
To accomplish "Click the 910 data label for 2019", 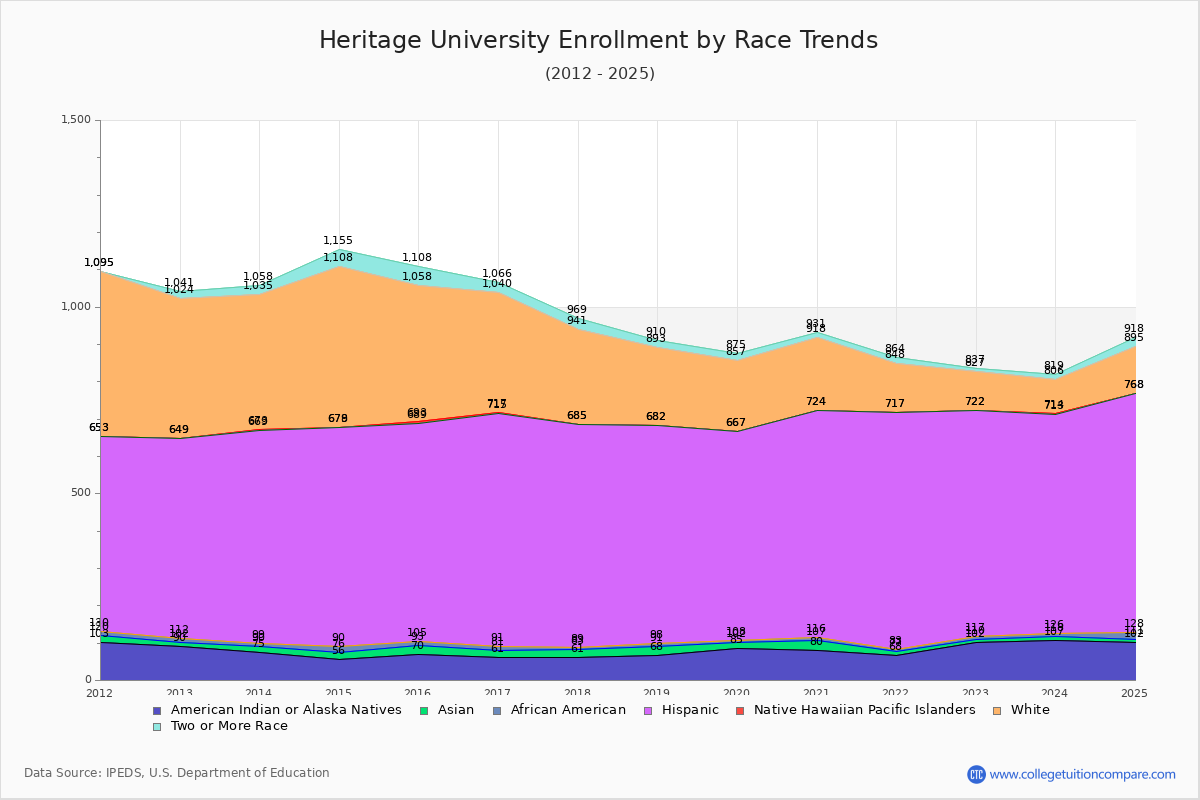I will pos(656,332).
